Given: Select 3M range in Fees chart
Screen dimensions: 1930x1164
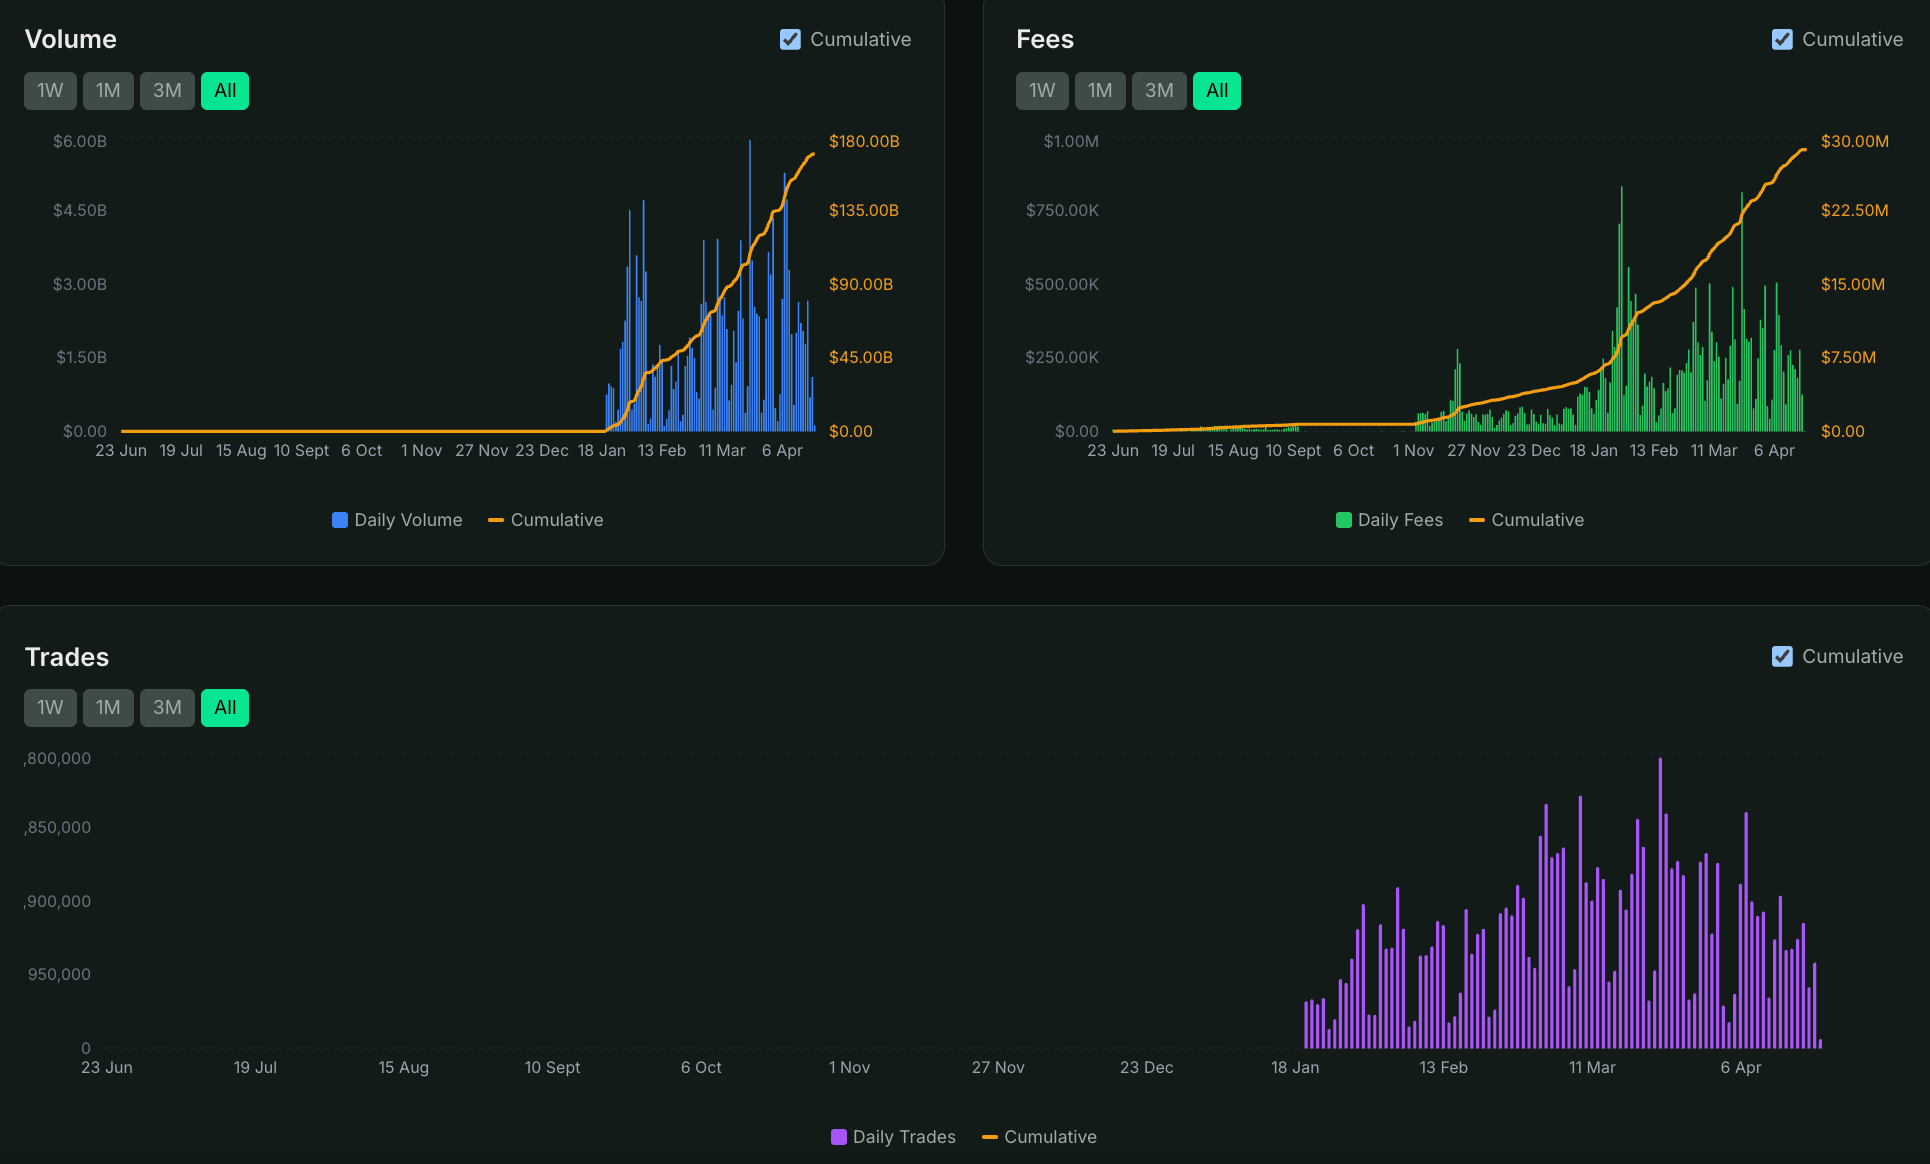Looking at the screenshot, I should [1159, 91].
